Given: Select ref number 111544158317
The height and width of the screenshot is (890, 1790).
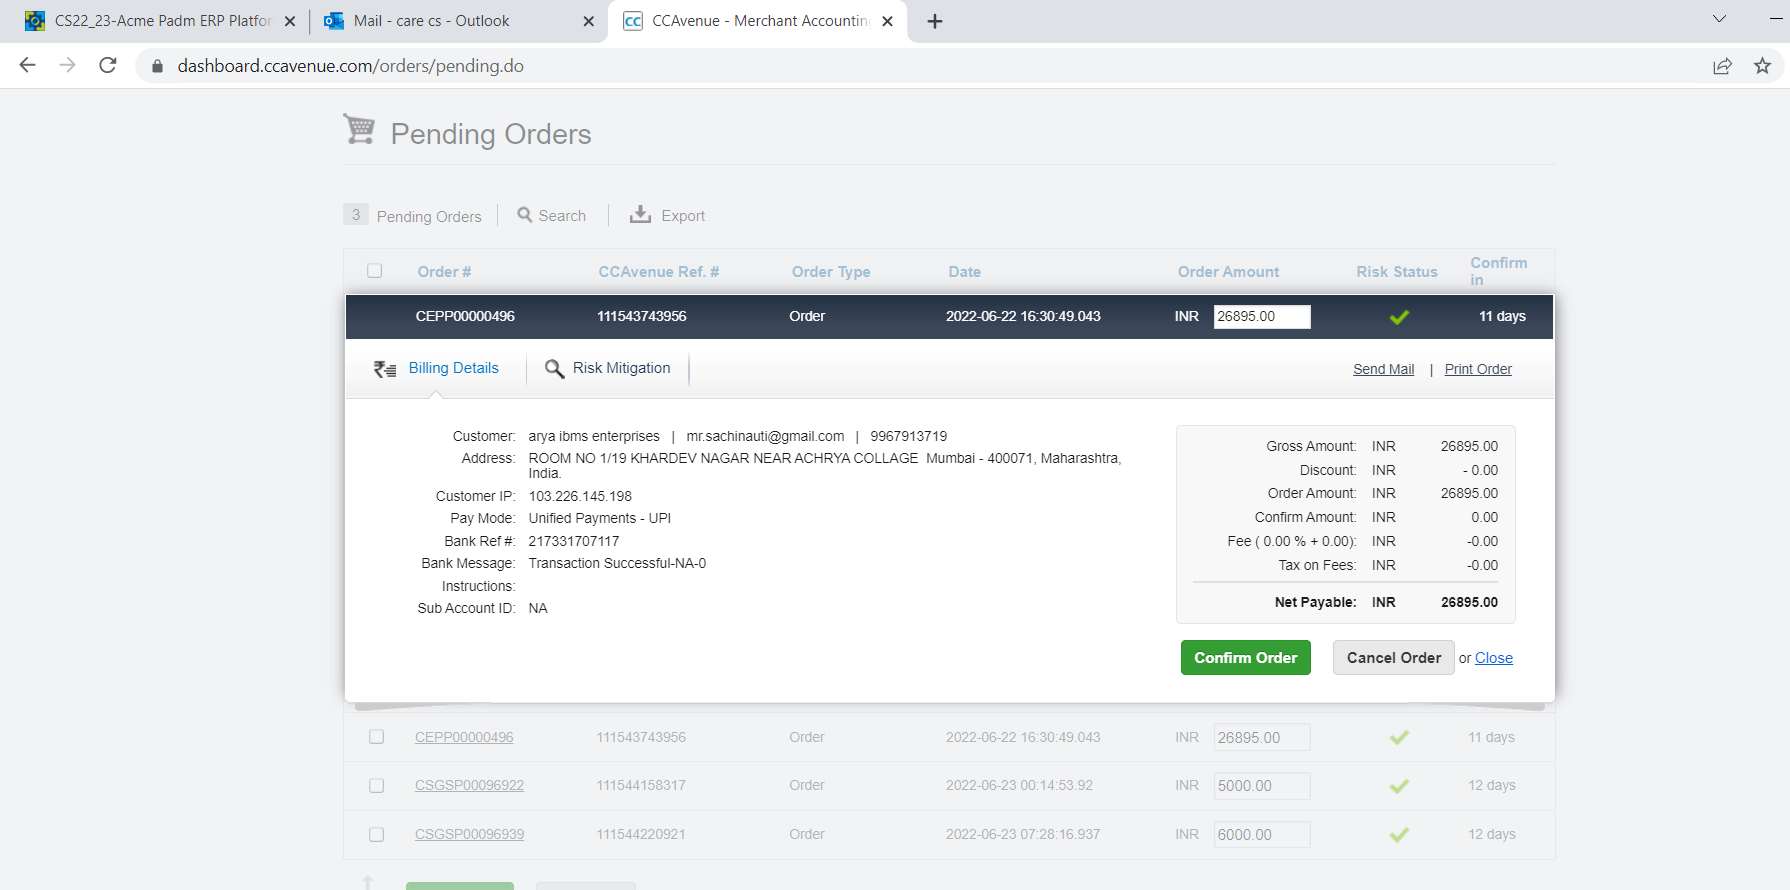Looking at the screenshot, I should (x=641, y=785).
